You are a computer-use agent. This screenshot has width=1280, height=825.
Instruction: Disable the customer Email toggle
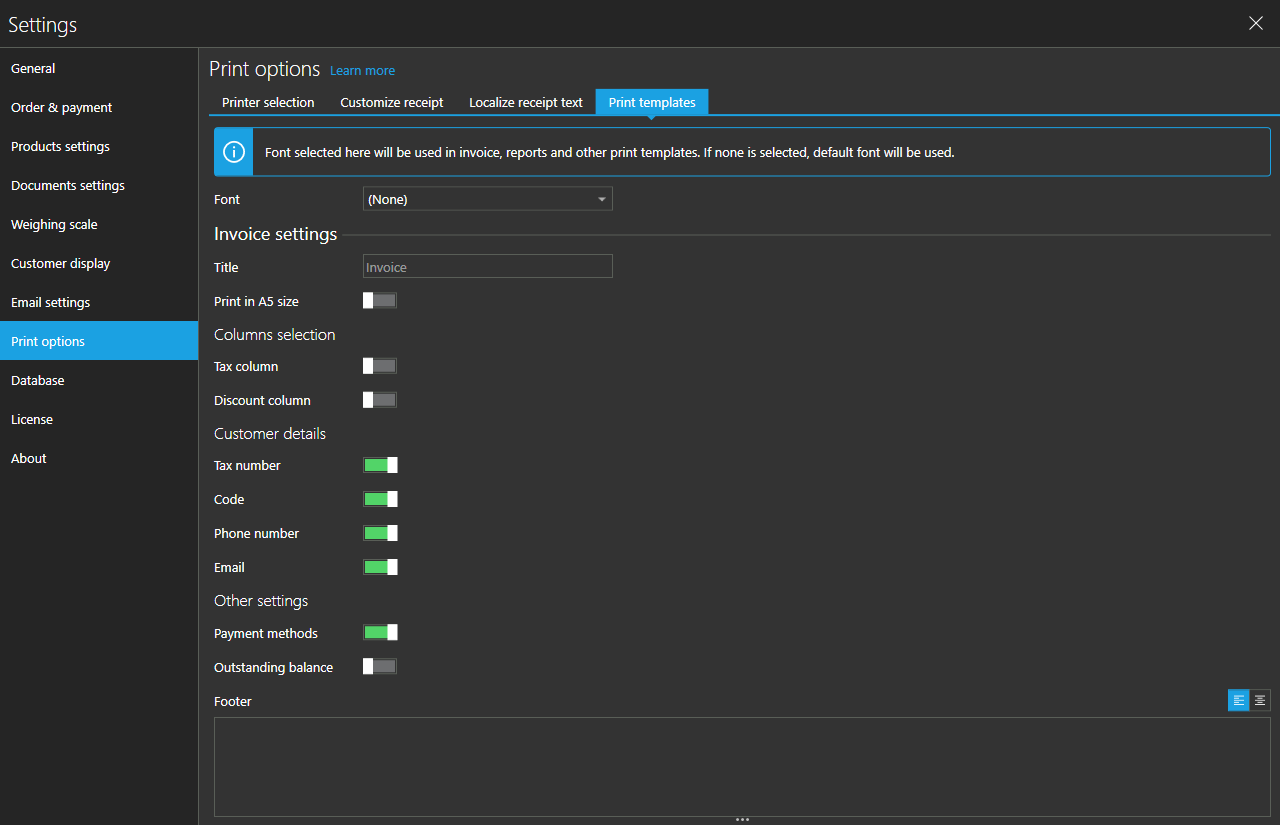[x=380, y=567]
